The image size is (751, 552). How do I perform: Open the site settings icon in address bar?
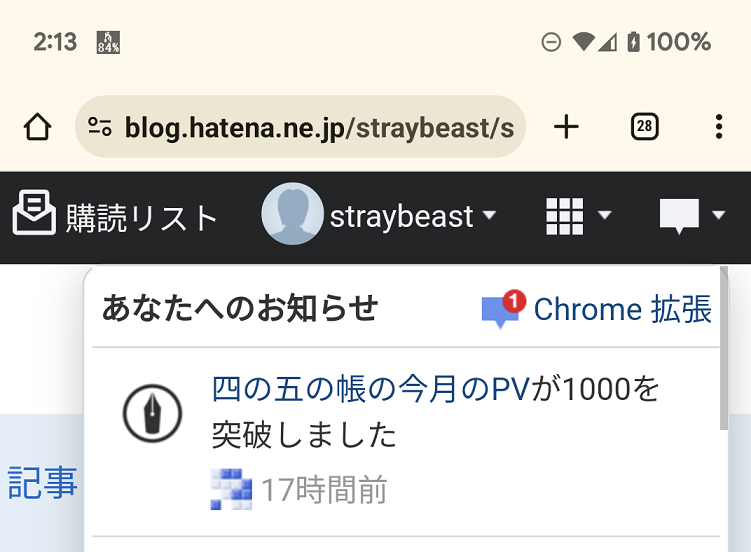coord(100,127)
